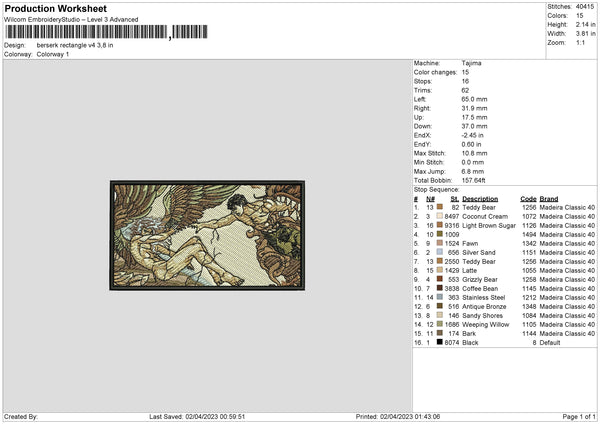Viewport: 600px width, 424px height.
Task: Click Total Bobbin value 157.64ft
Action: point(473,180)
